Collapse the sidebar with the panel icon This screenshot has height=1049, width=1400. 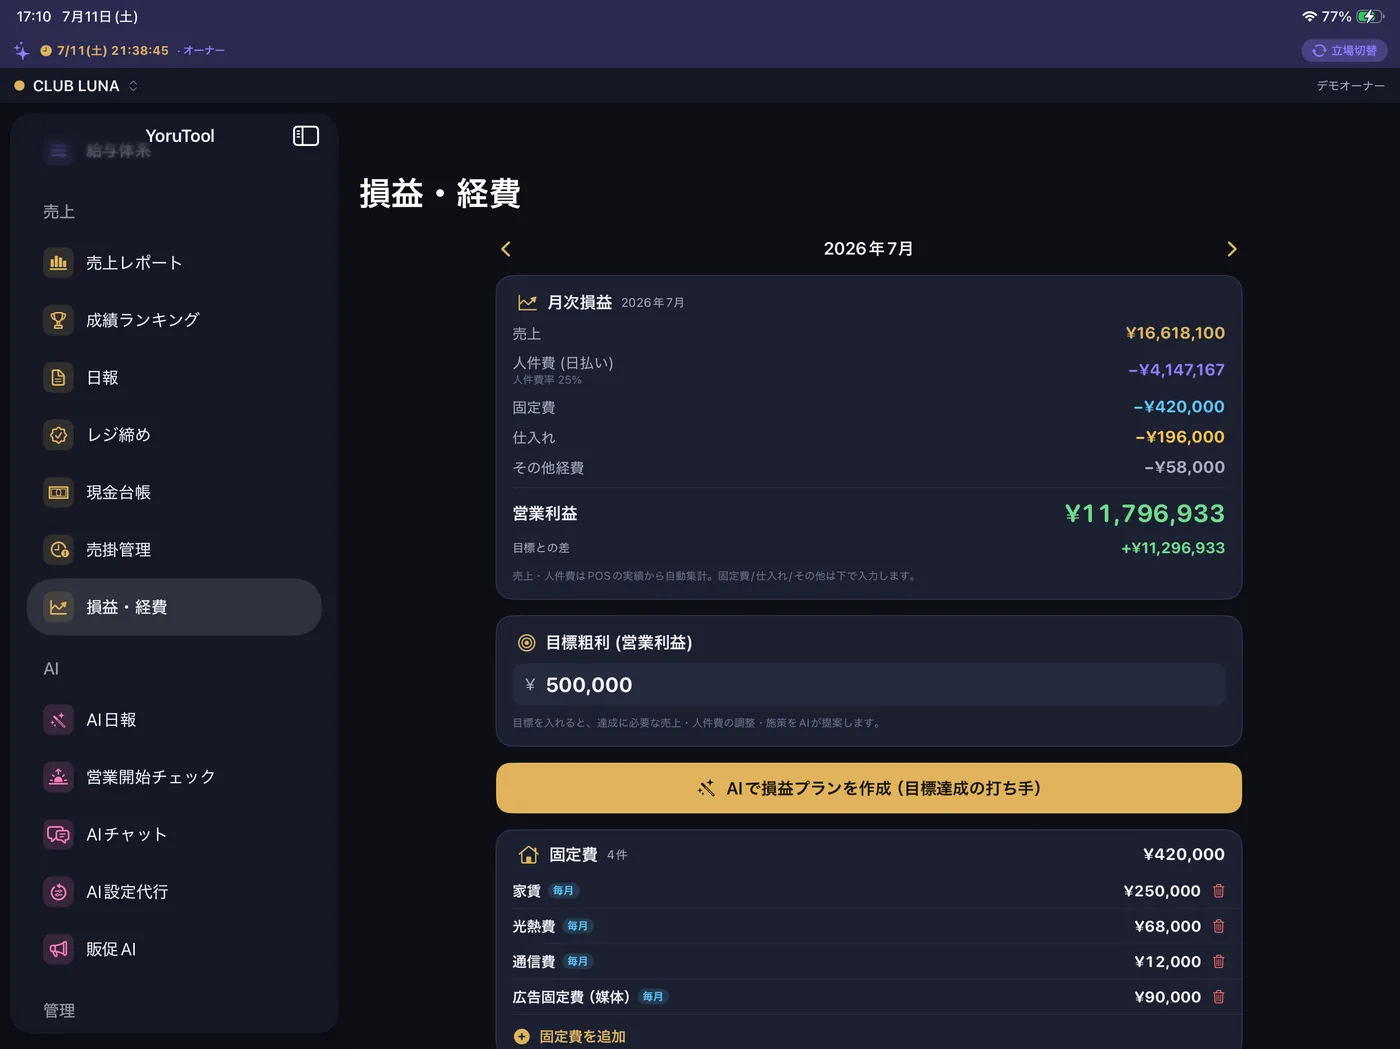pyautogui.click(x=305, y=136)
